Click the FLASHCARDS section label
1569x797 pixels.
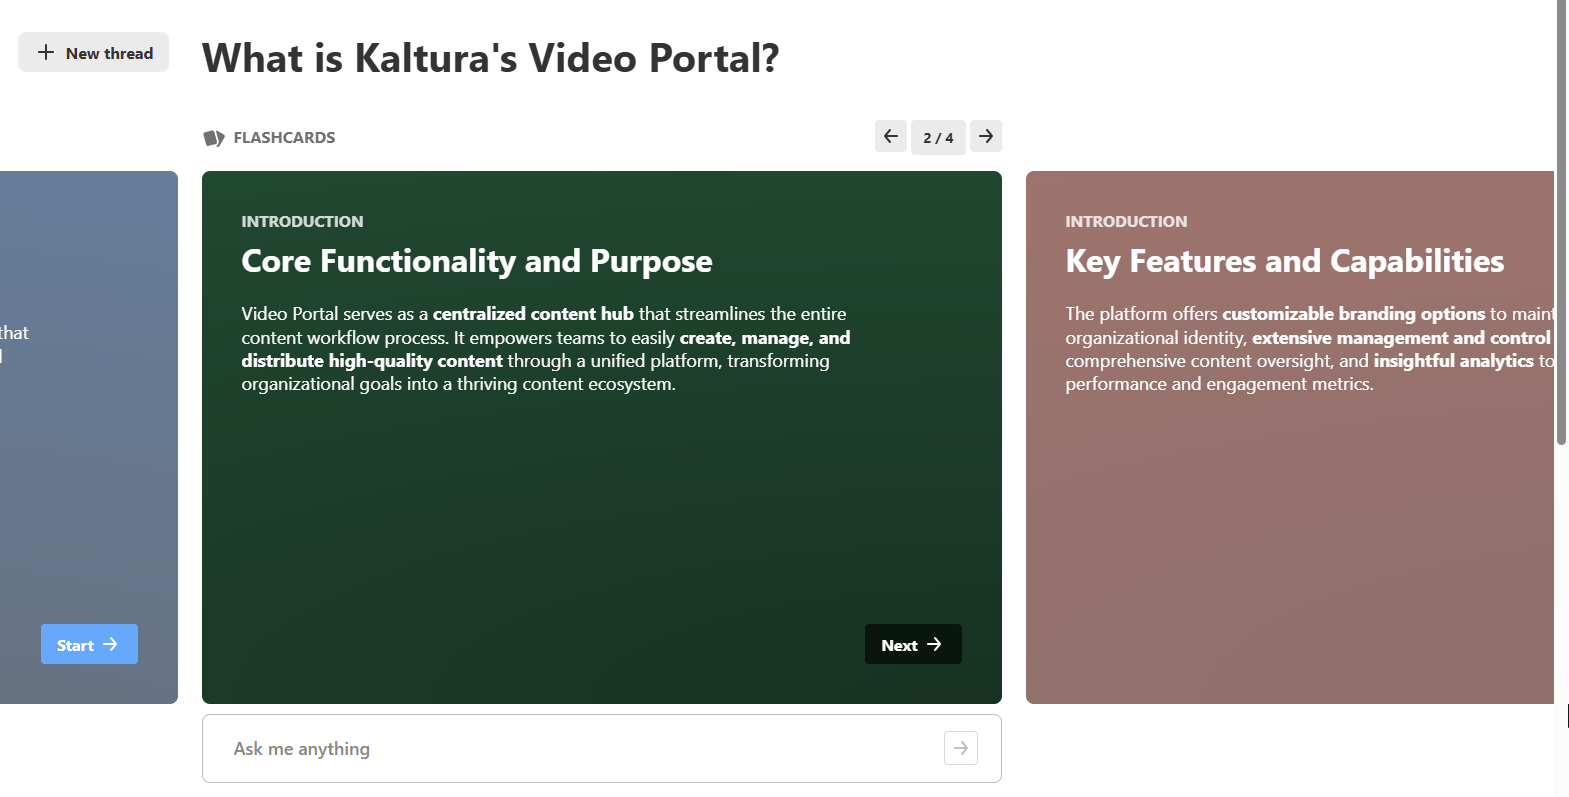[284, 138]
